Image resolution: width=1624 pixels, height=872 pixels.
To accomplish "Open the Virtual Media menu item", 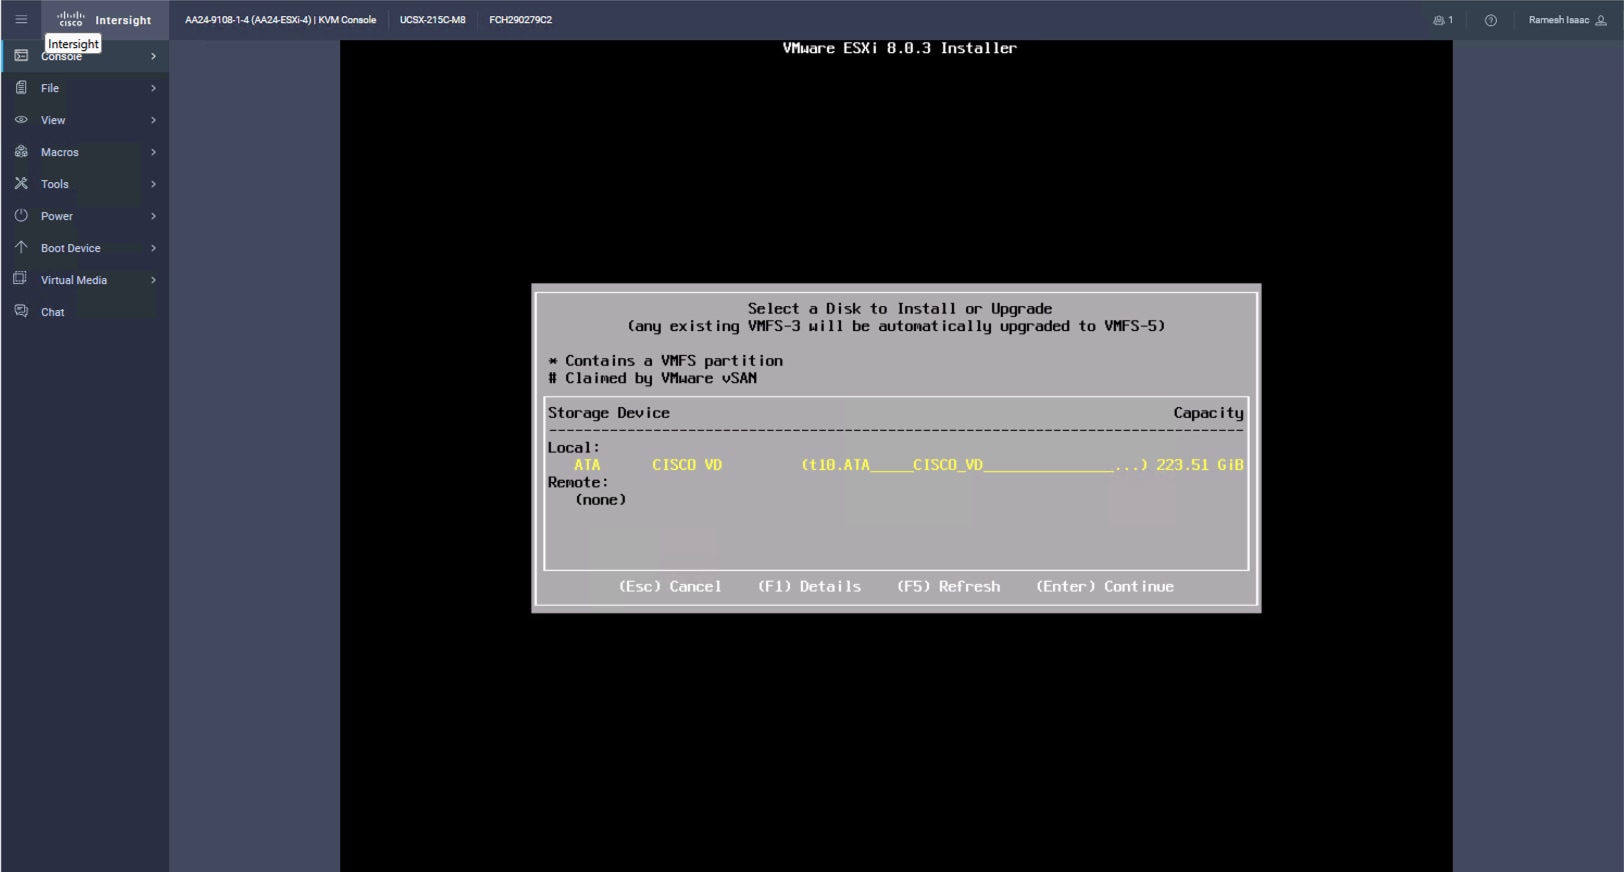I will [85, 280].
